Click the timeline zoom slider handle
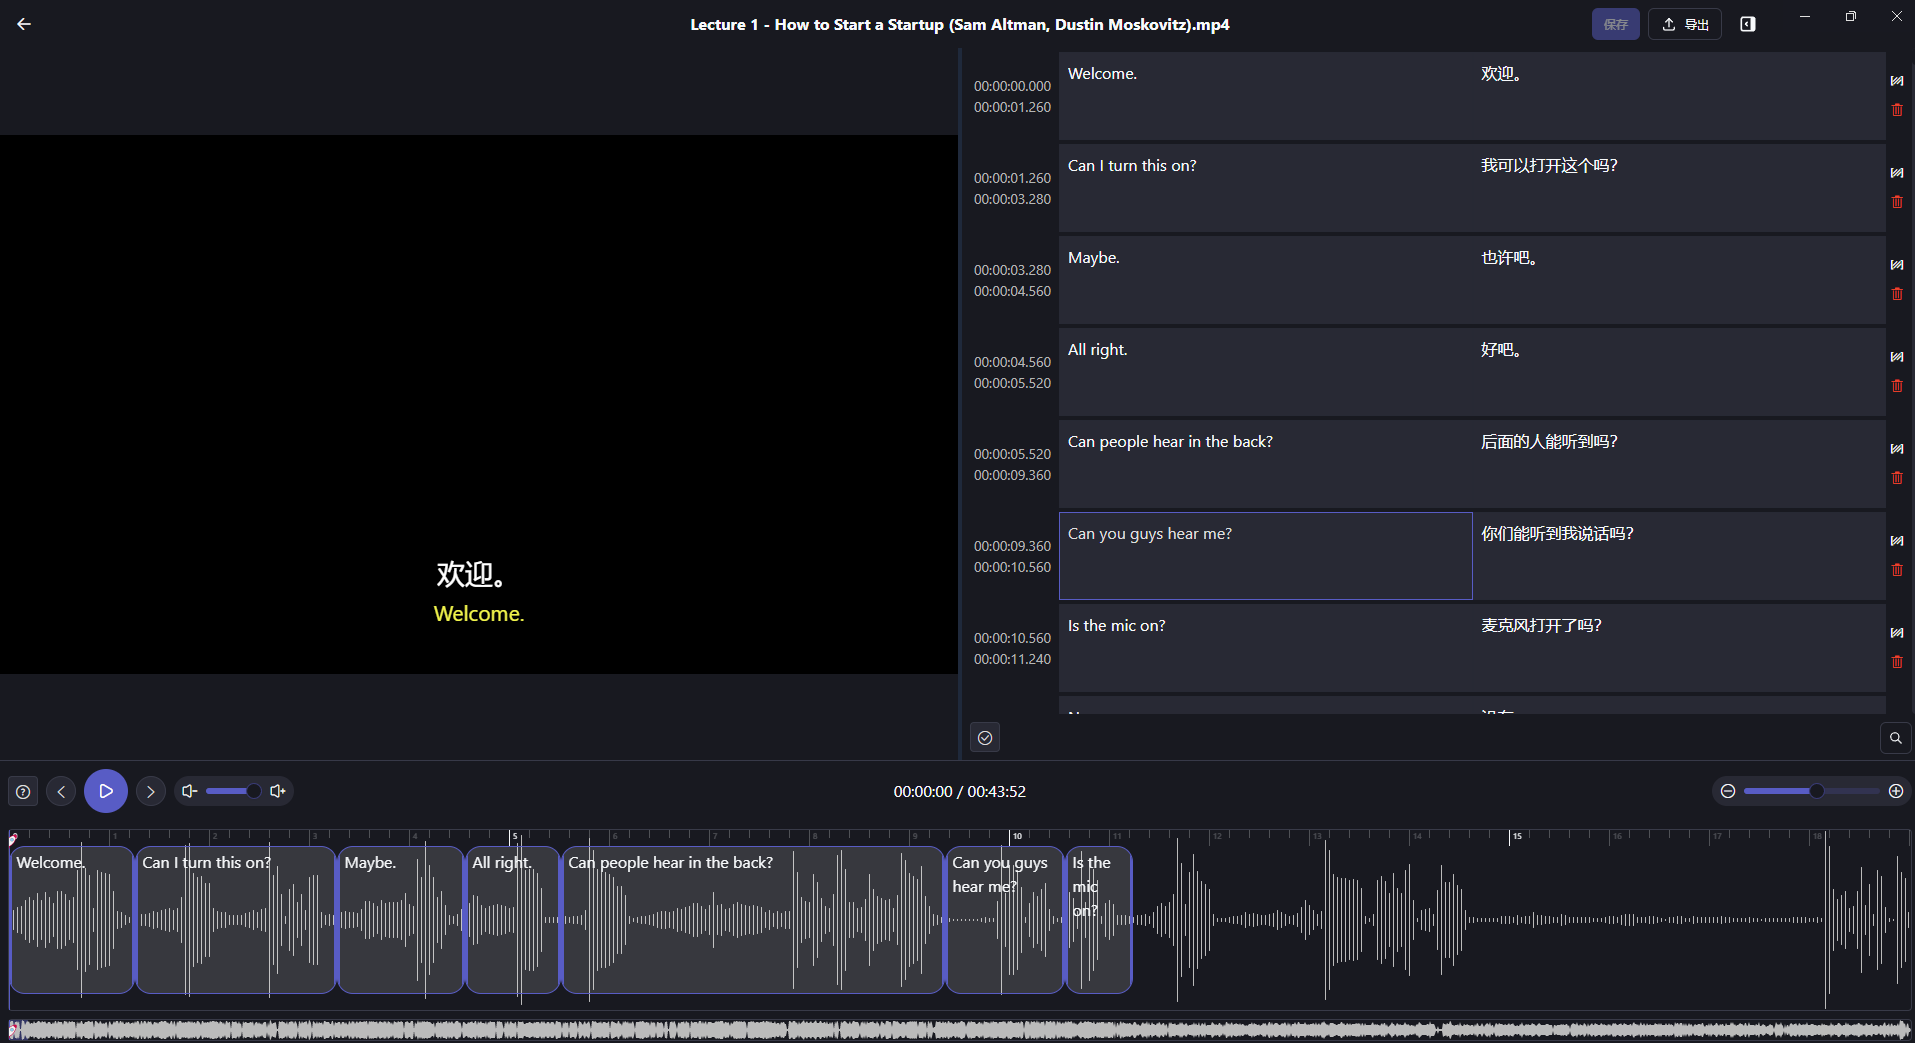The width and height of the screenshot is (1915, 1043). point(1816,791)
